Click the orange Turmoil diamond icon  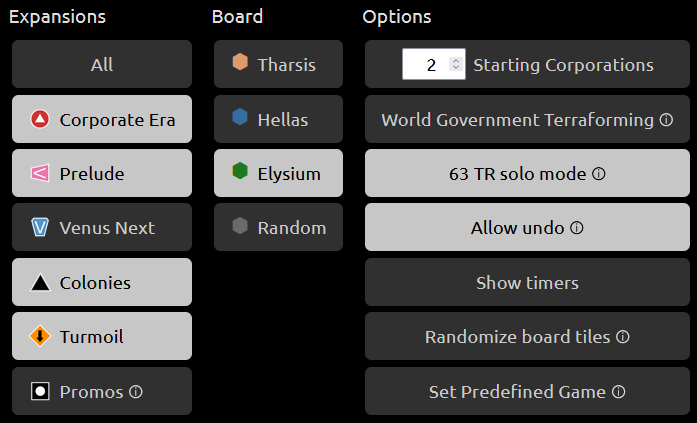40,336
